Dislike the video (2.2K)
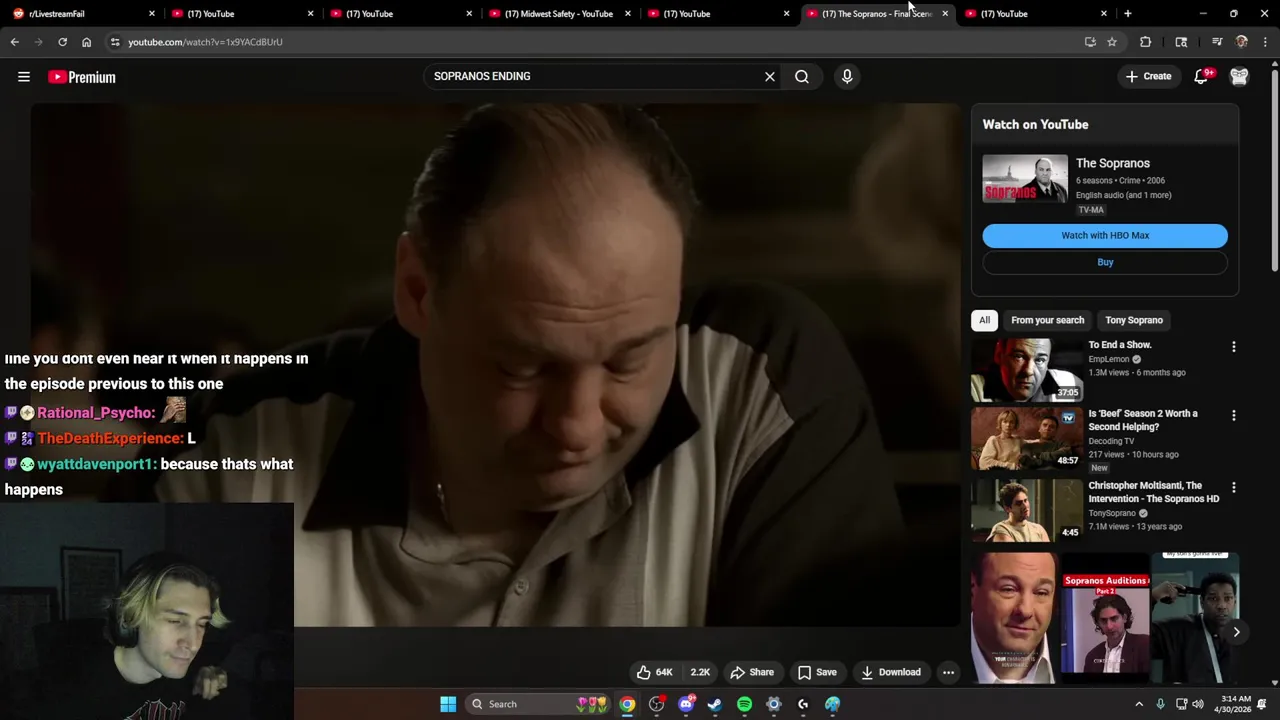 [700, 672]
